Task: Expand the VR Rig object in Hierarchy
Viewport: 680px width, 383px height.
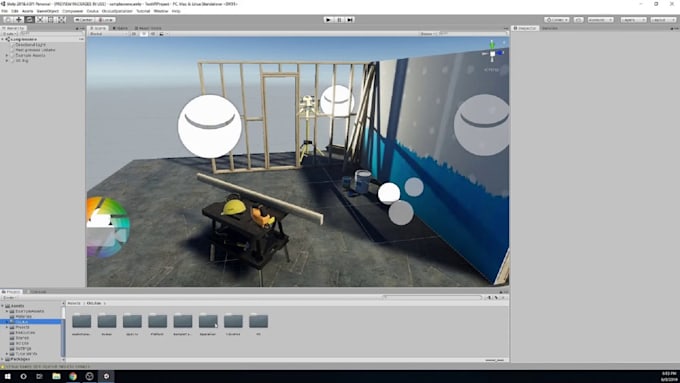Action: click(x=7, y=61)
